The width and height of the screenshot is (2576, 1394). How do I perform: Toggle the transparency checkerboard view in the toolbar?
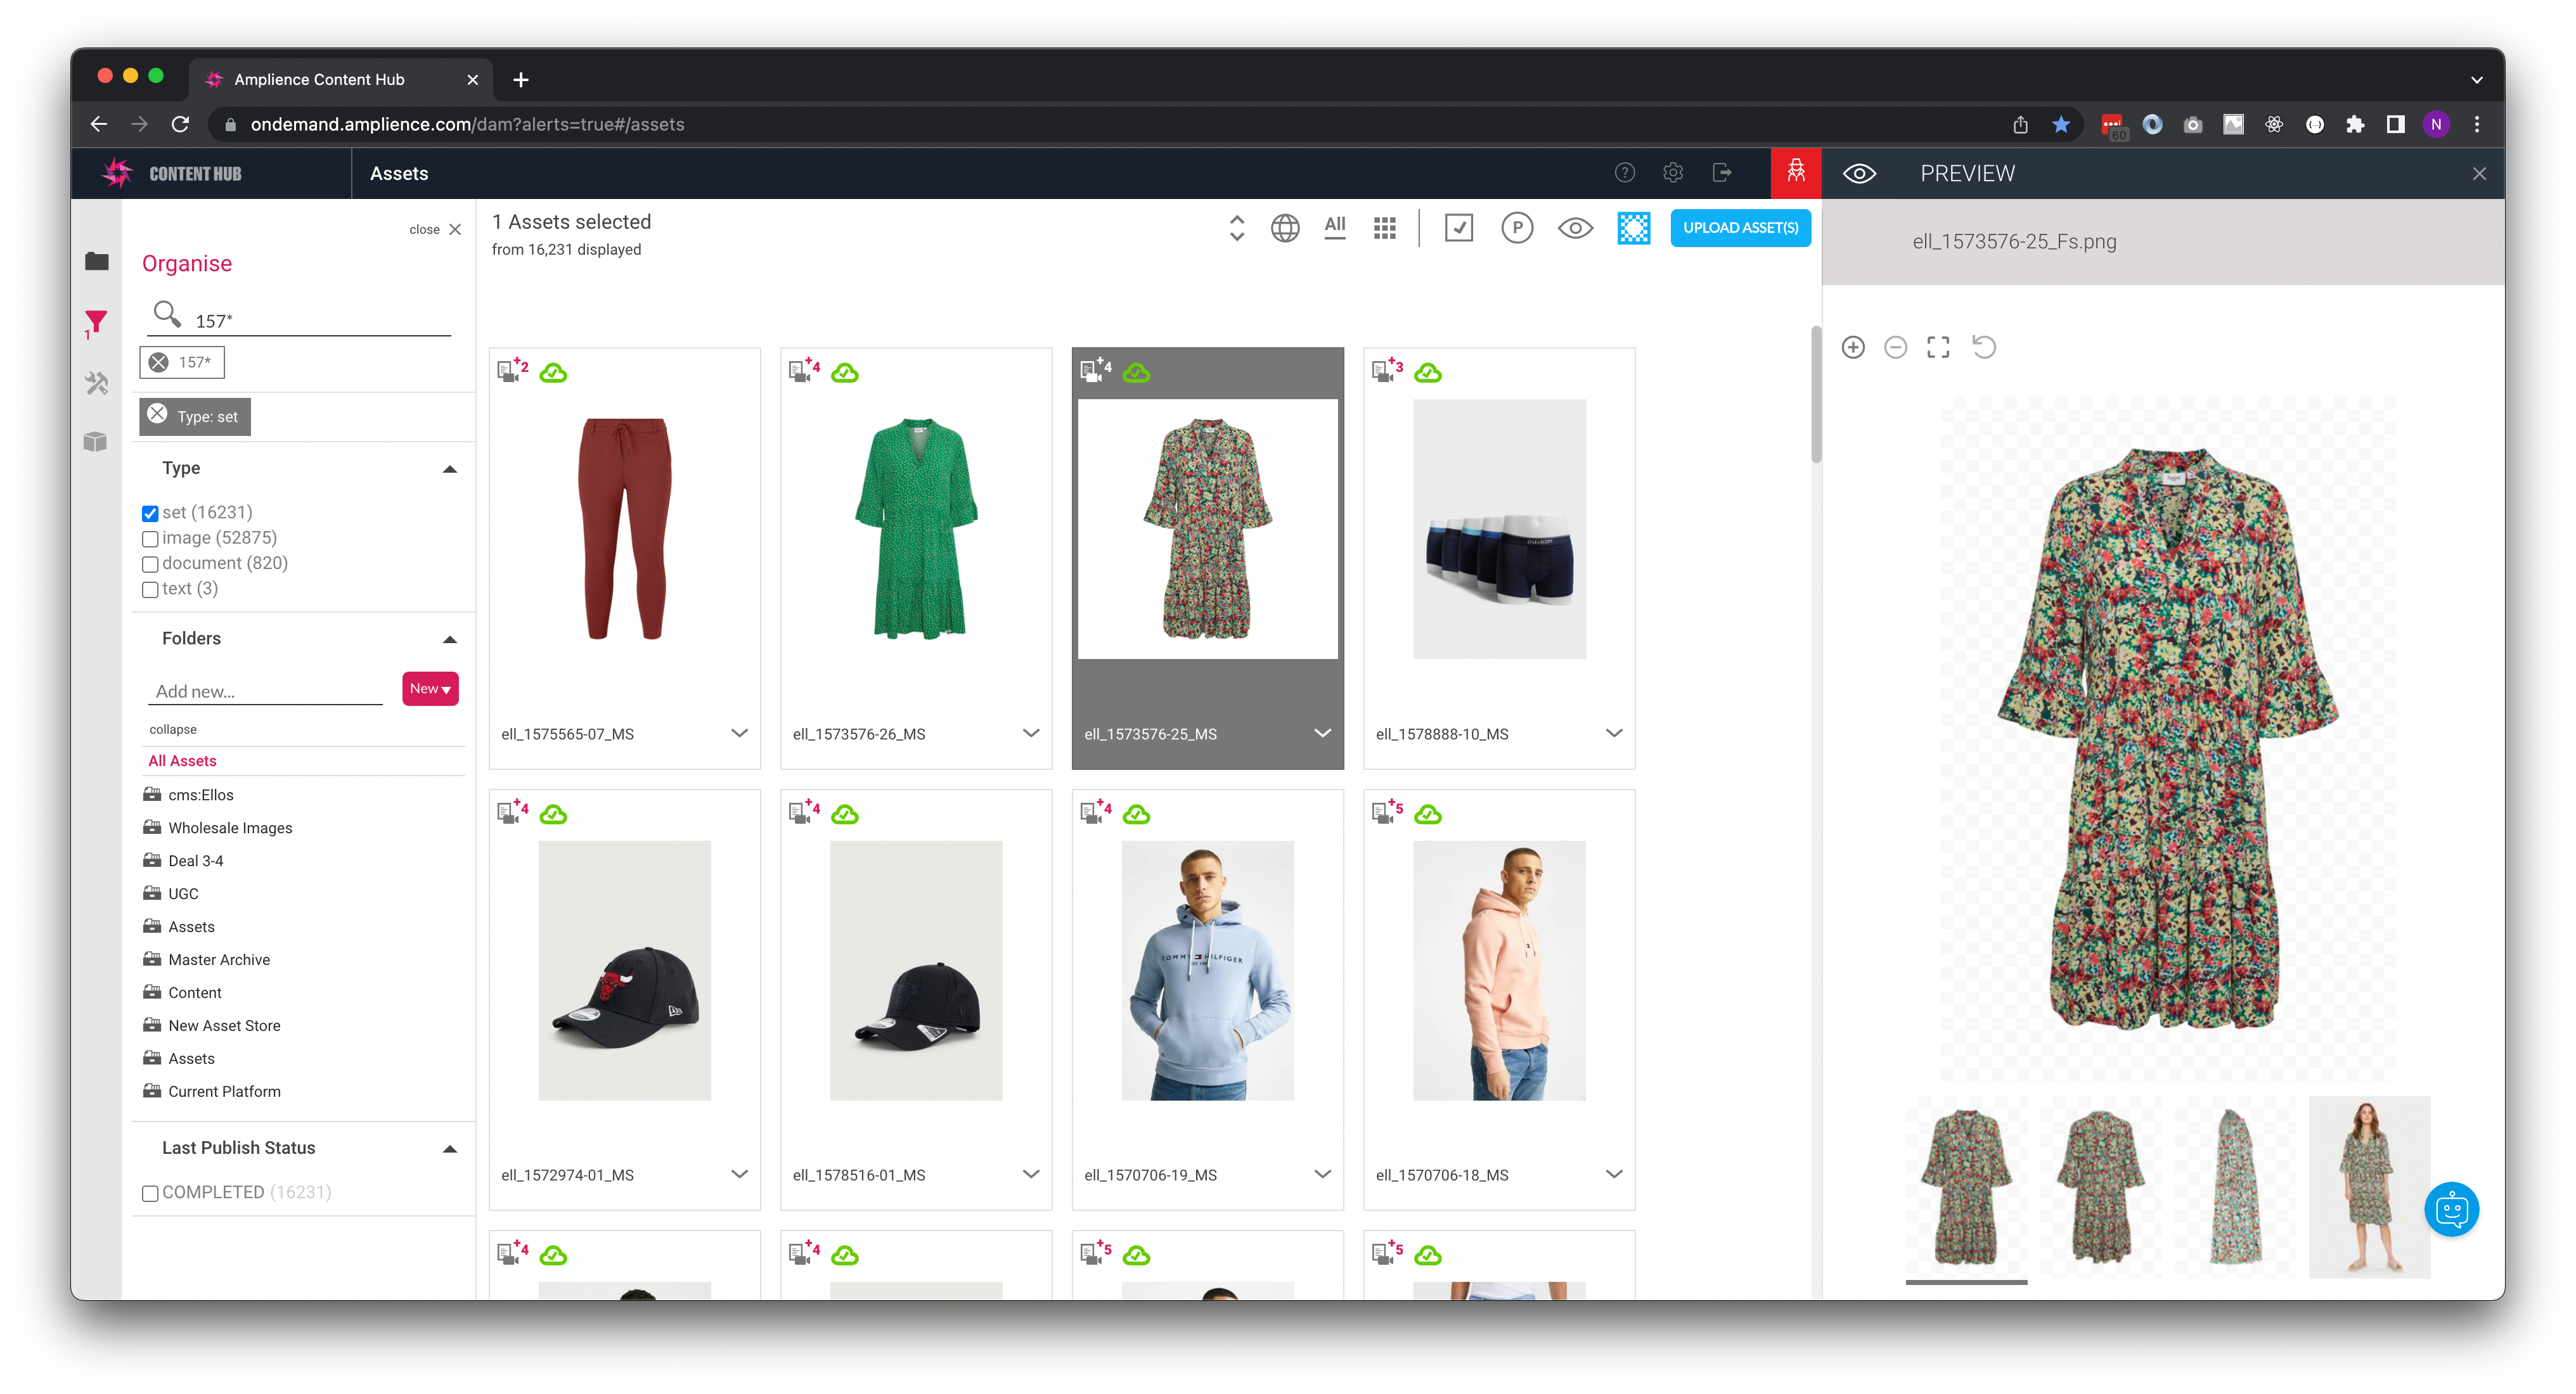pos(1634,228)
